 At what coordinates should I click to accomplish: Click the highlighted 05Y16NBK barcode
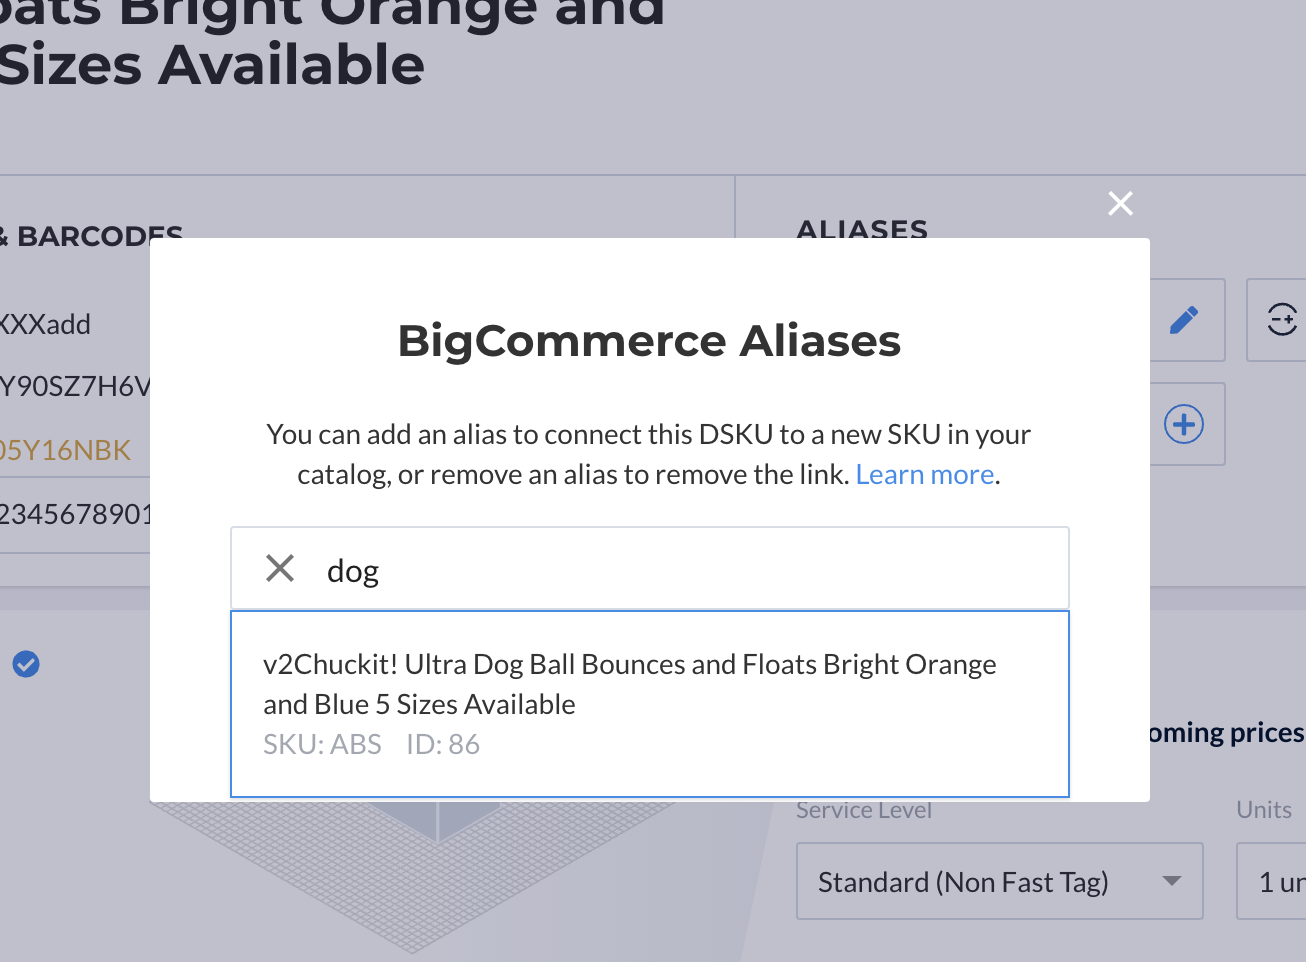(66, 450)
